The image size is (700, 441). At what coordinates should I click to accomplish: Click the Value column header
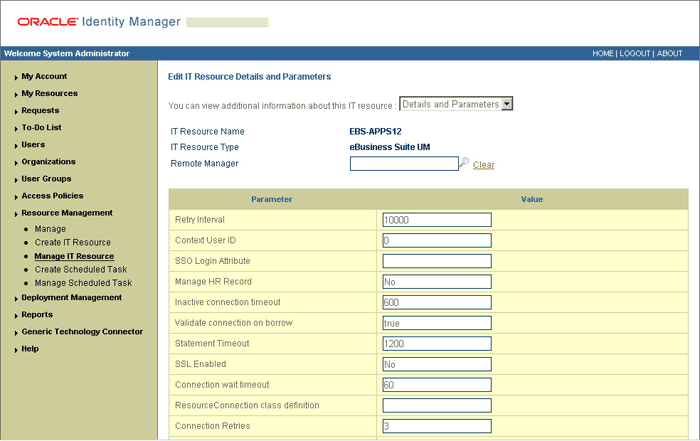tap(532, 200)
